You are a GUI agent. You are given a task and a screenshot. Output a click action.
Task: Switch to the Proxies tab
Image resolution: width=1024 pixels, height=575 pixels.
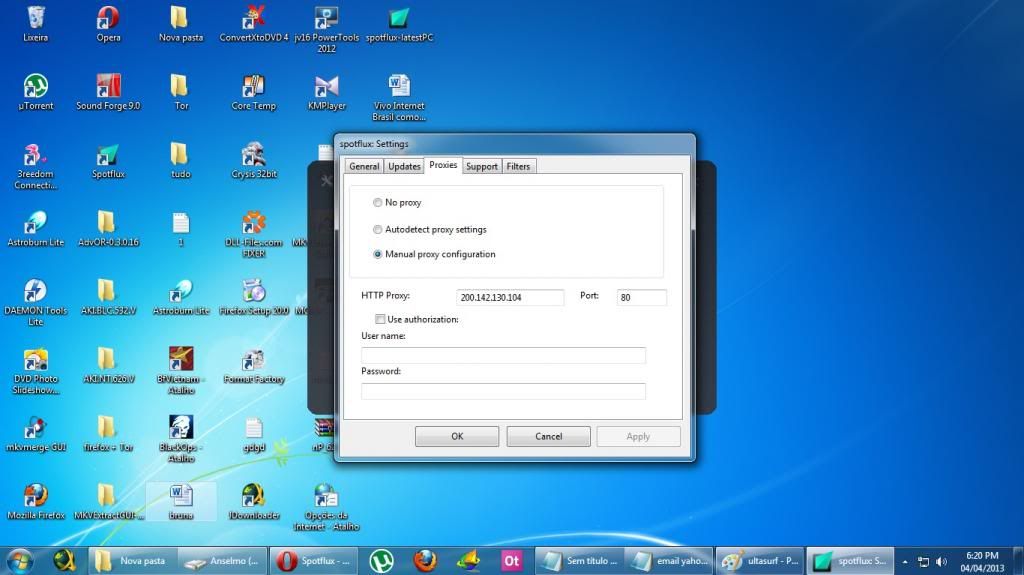point(443,165)
